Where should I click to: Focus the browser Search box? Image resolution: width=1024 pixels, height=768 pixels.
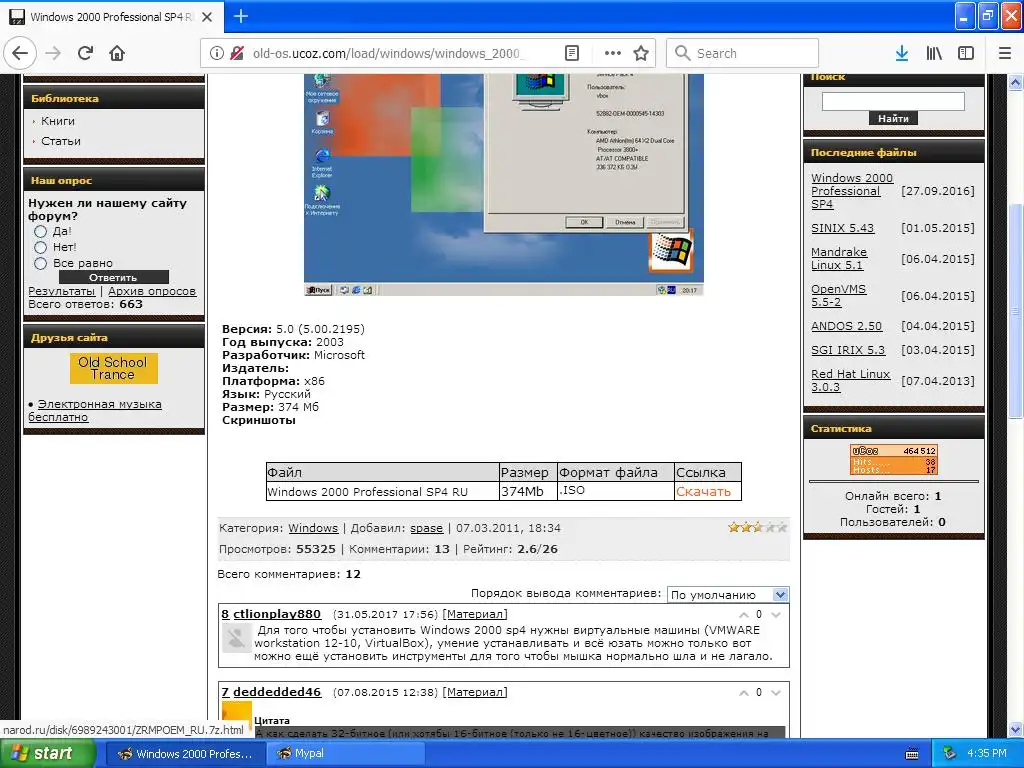742,53
